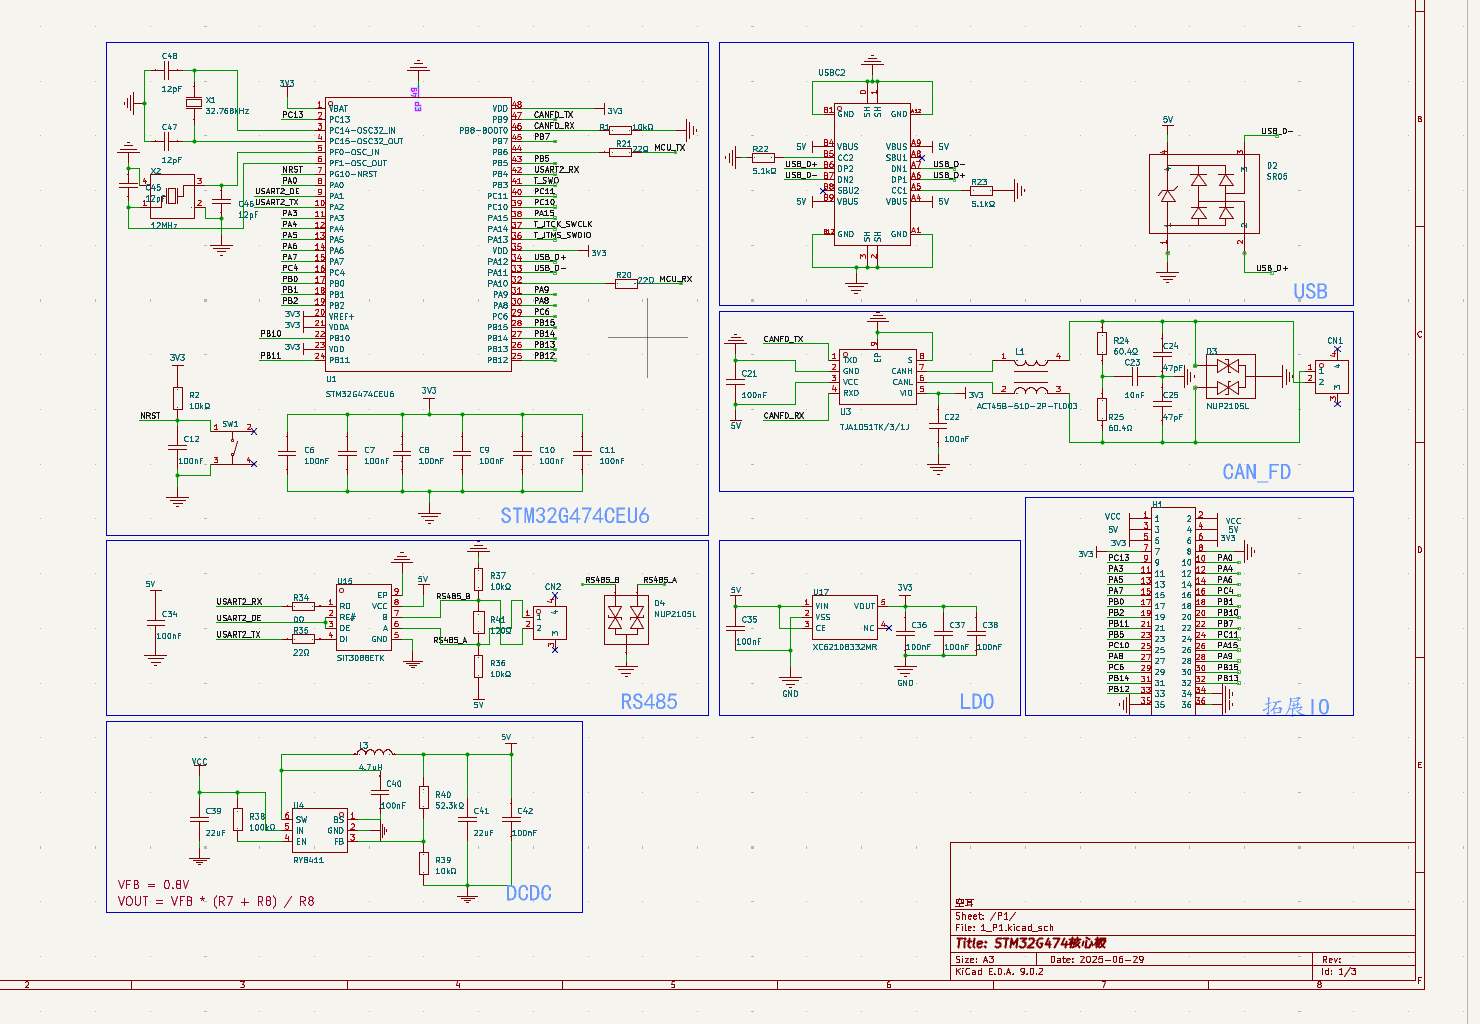Select the H1 expansion header symbol
Screen dimensions: 1480x1024
point(1173,610)
